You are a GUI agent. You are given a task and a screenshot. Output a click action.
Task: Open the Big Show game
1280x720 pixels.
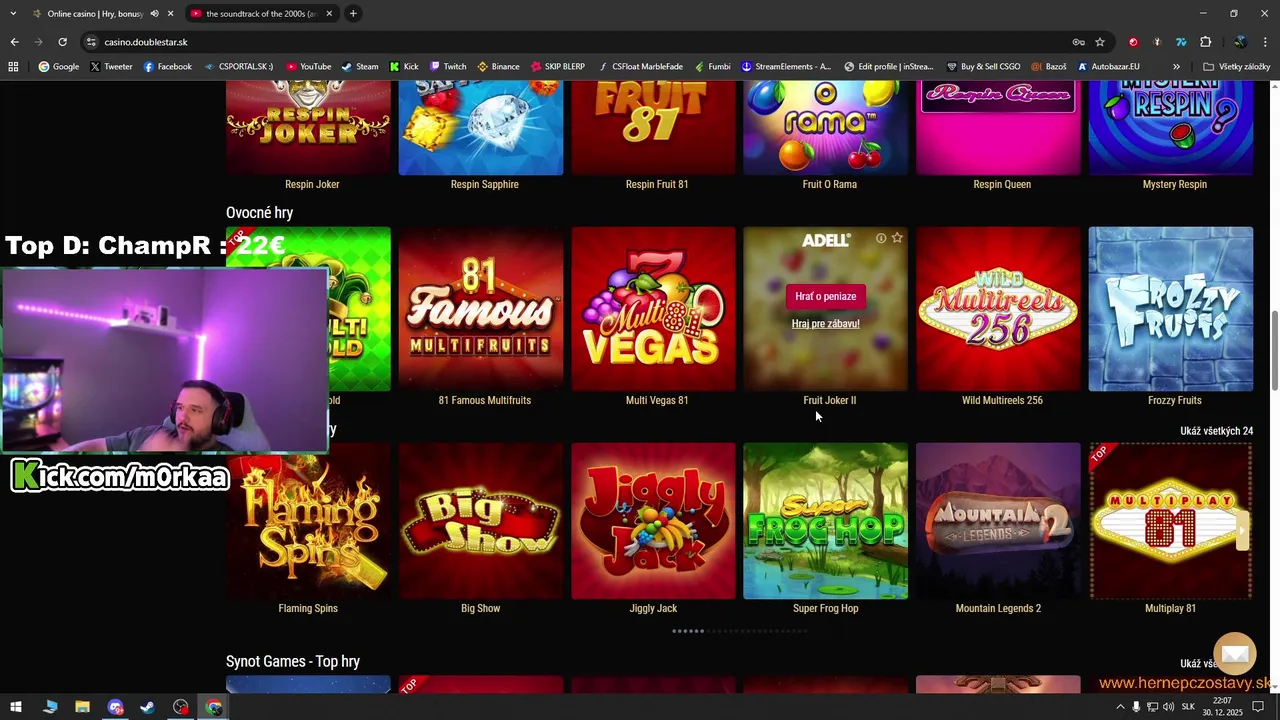click(x=481, y=521)
